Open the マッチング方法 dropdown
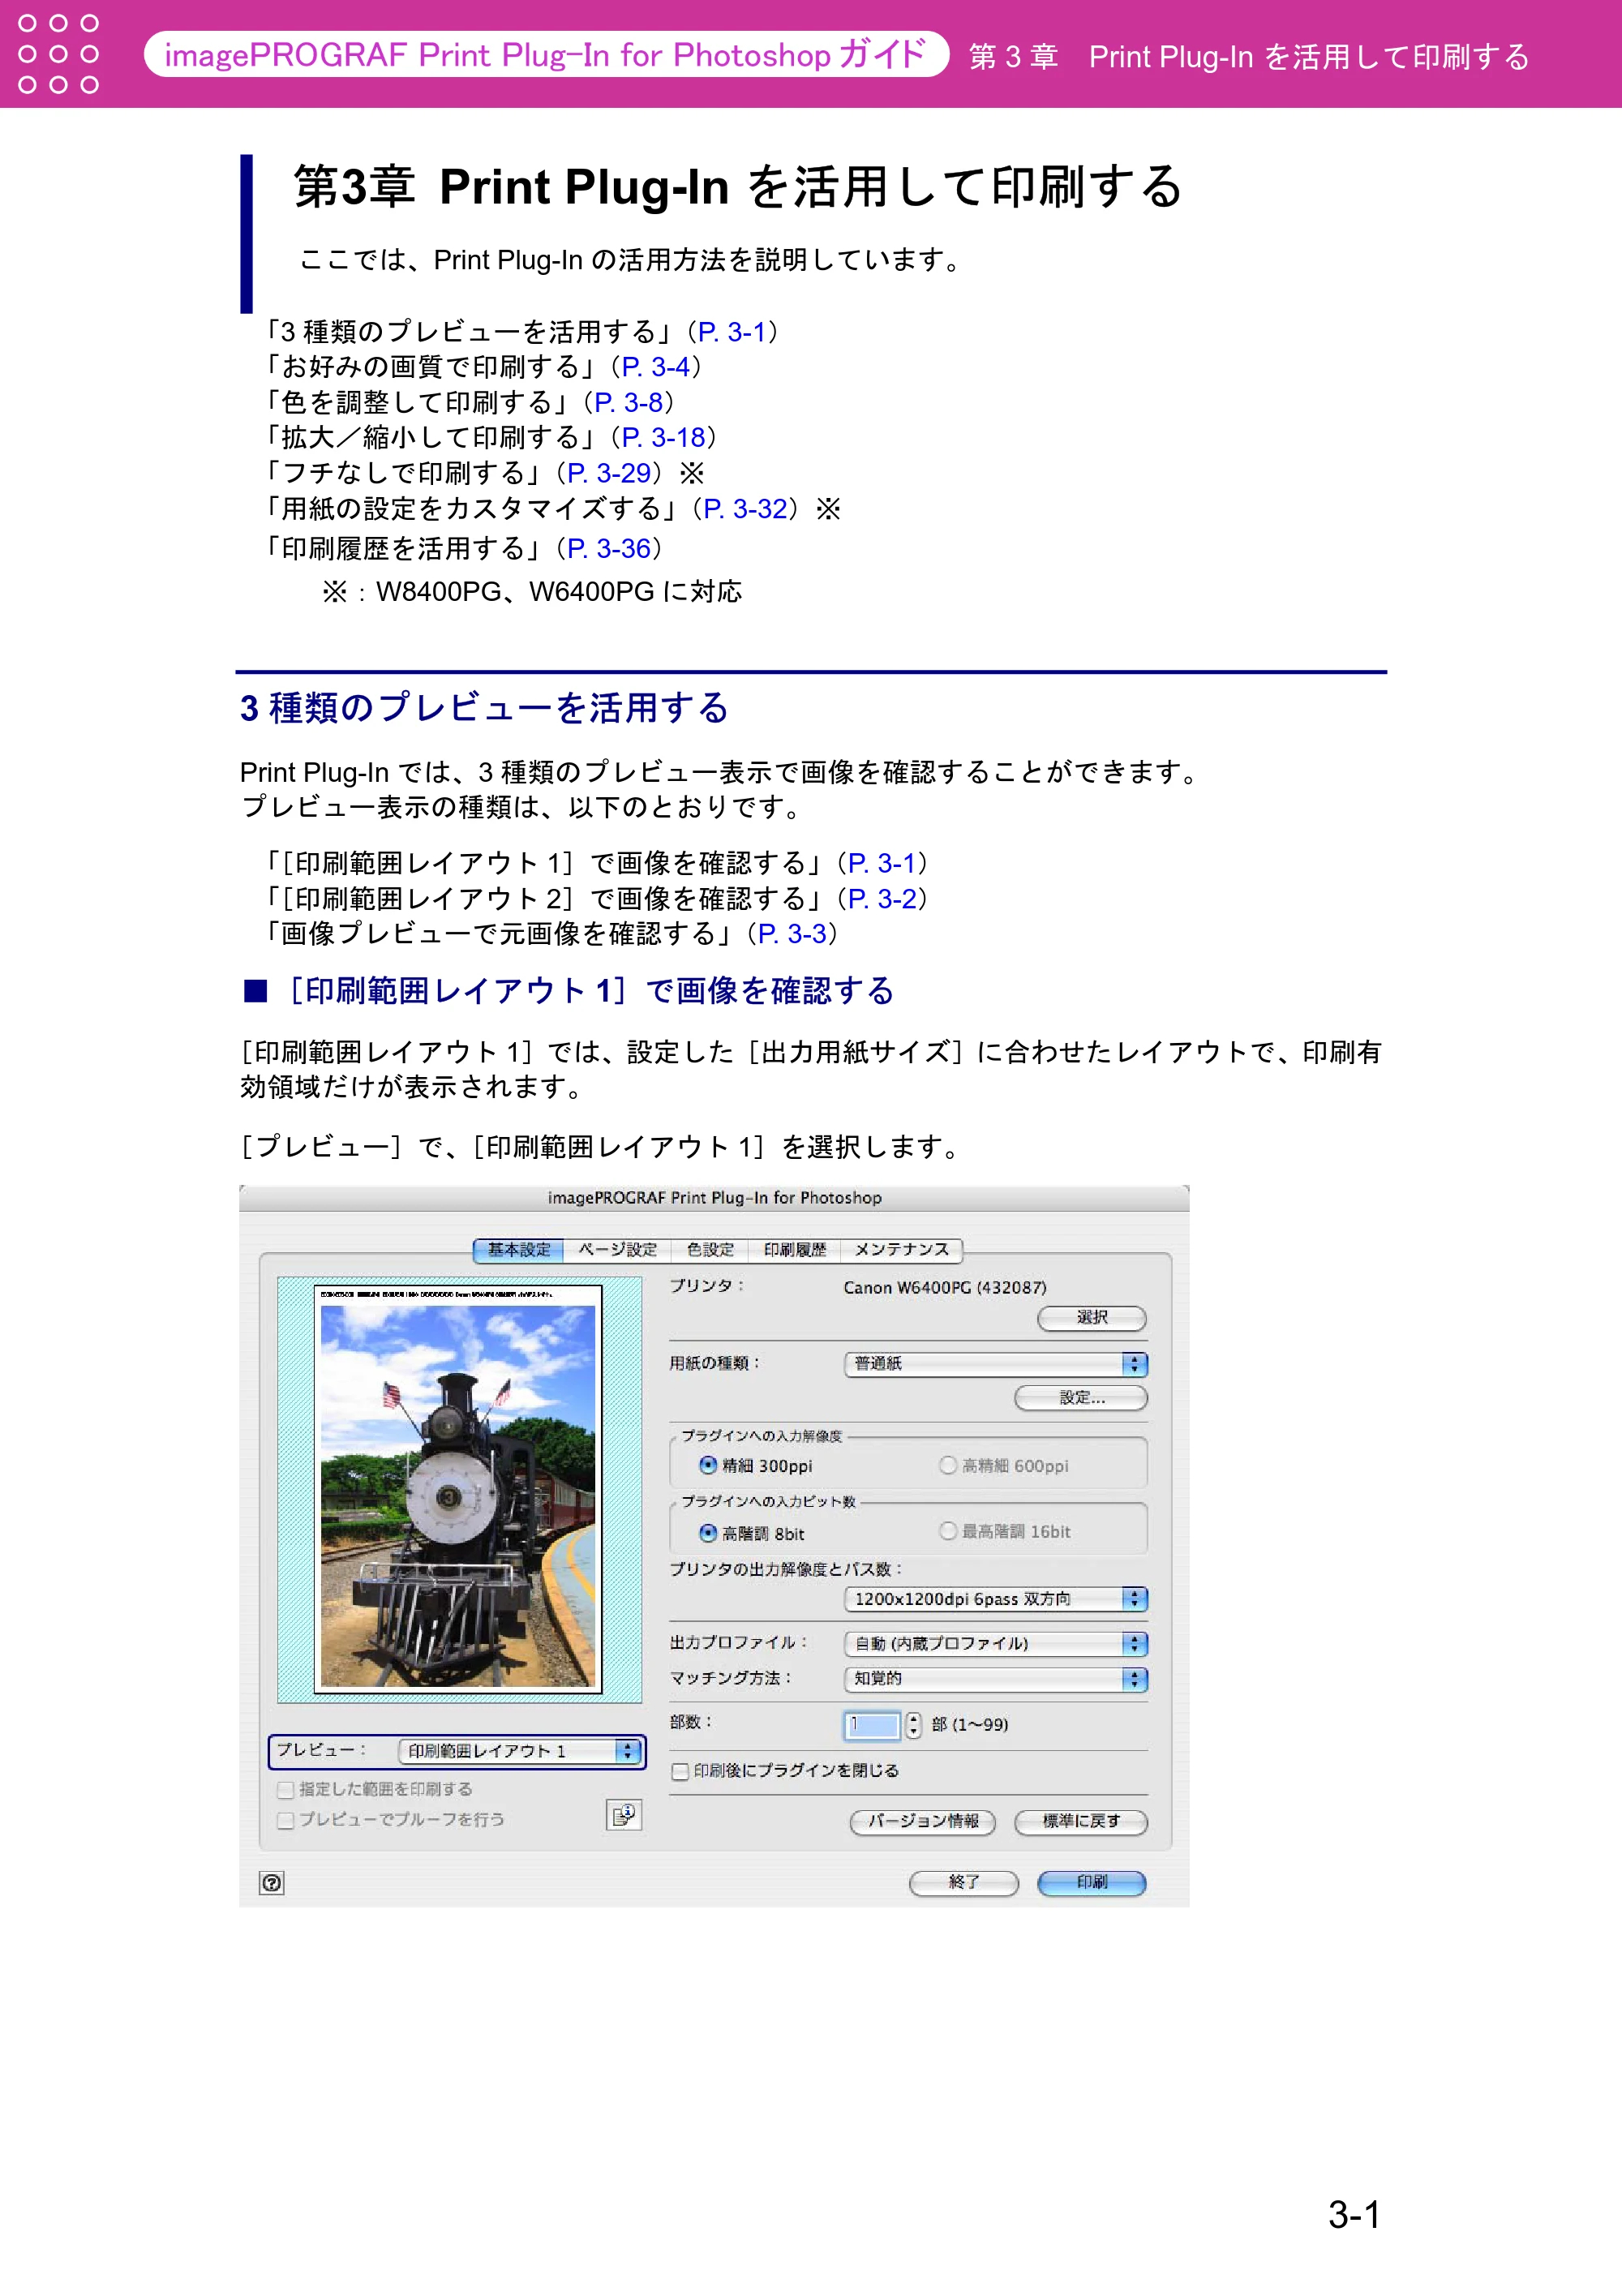Viewport: 1622px width, 2296px height. point(996,1679)
